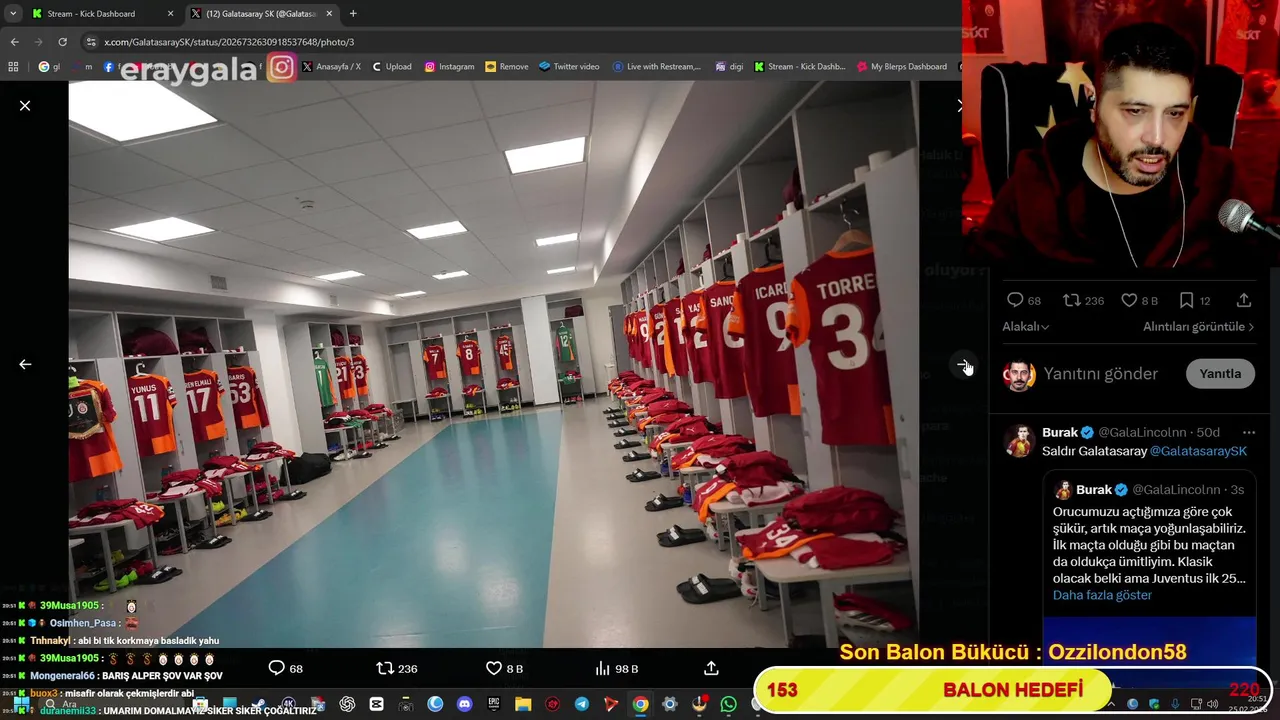The image size is (1280, 720).
Task: Close the photo viewer with the X icon
Action: [25, 105]
